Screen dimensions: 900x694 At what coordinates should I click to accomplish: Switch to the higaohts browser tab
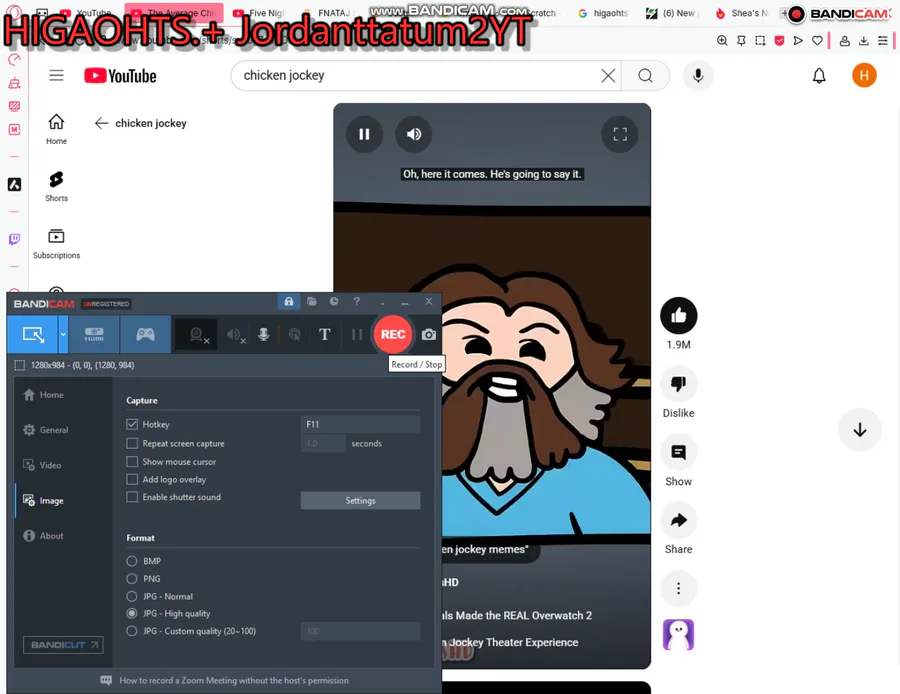tap(603, 13)
